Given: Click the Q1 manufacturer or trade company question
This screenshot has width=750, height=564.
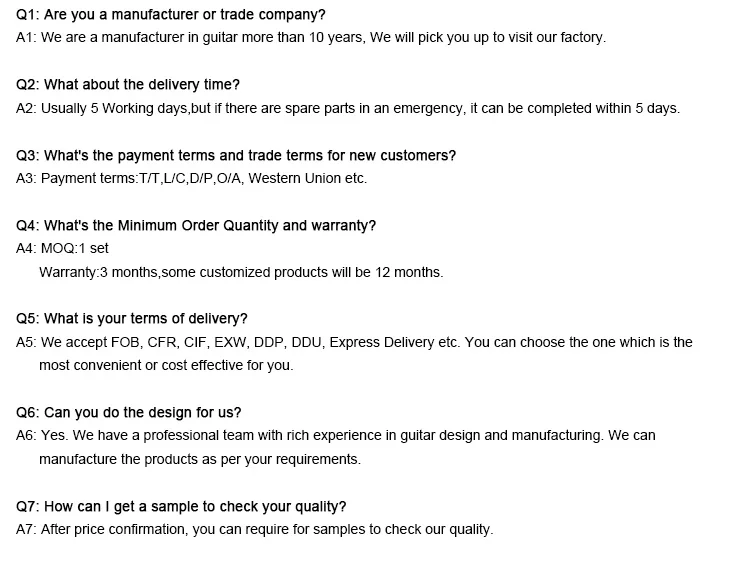Looking at the screenshot, I should tap(171, 15).
